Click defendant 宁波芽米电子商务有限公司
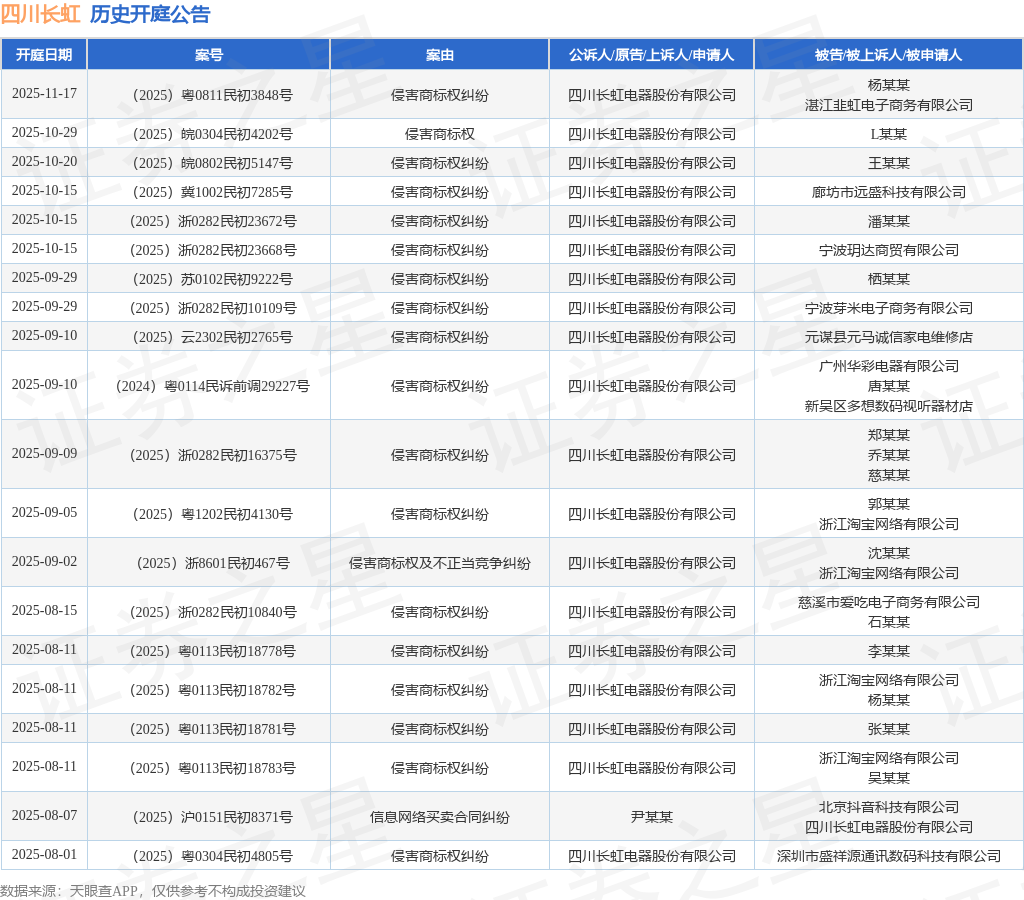The width and height of the screenshot is (1024, 900). point(889,308)
